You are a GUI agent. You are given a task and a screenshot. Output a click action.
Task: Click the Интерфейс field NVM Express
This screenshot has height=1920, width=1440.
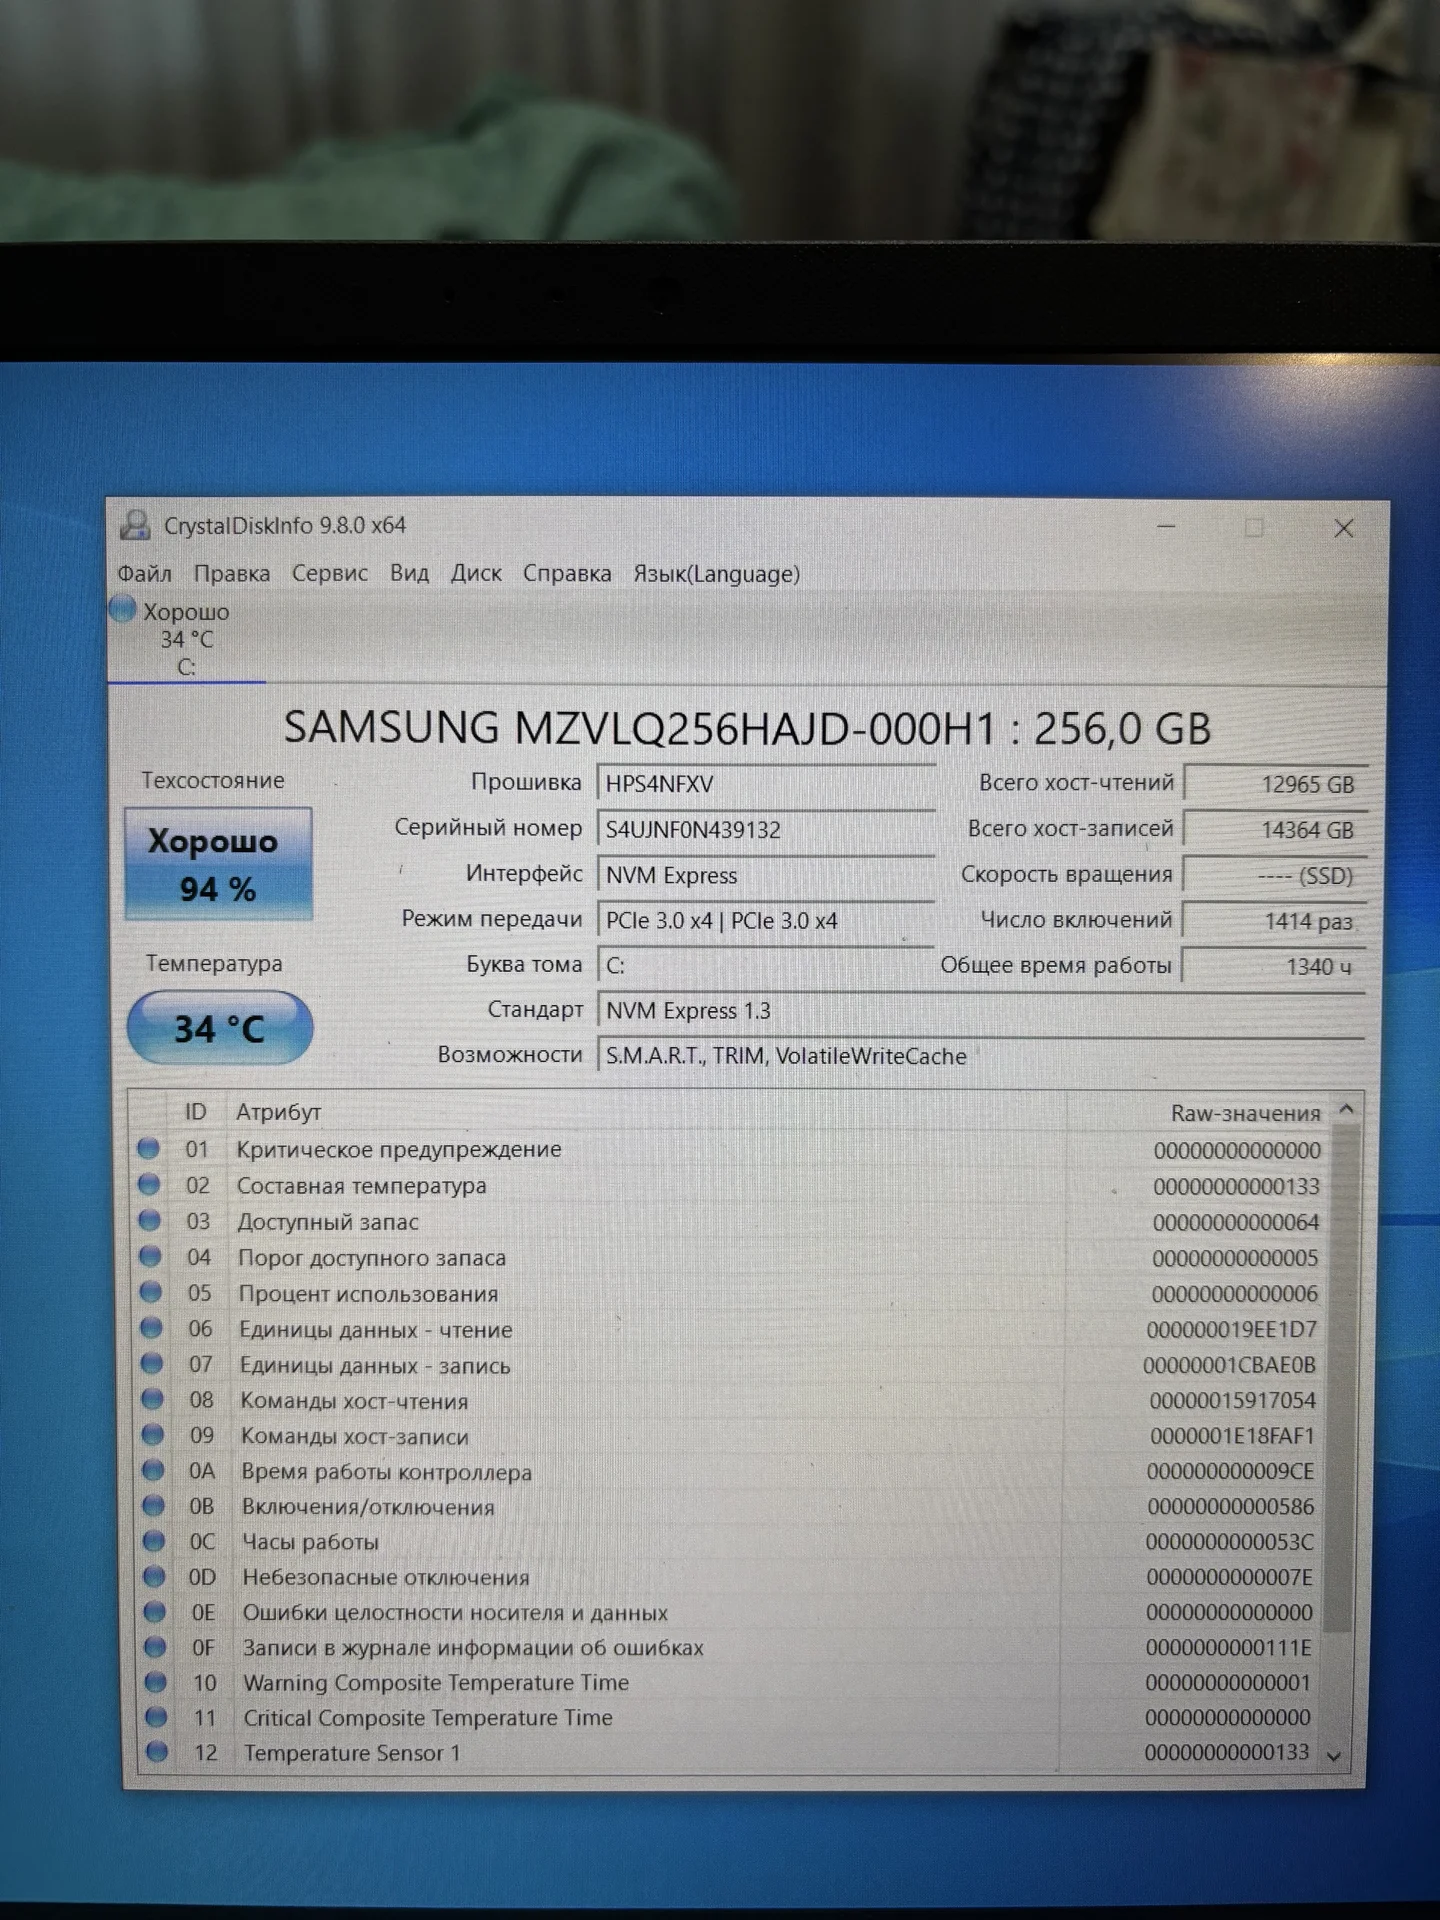765,875
